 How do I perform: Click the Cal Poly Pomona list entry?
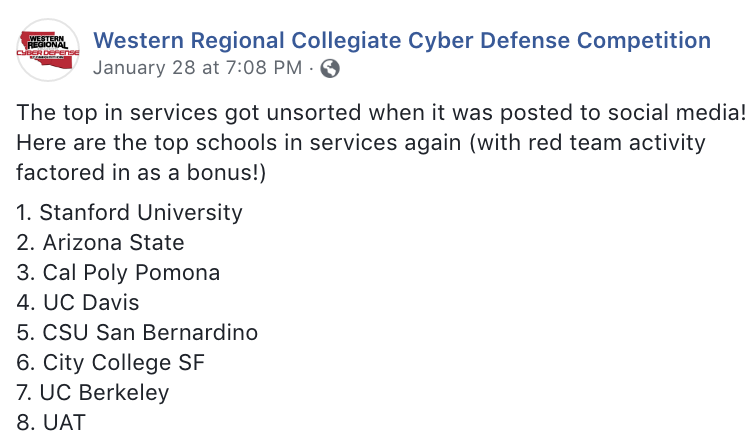point(118,273)
